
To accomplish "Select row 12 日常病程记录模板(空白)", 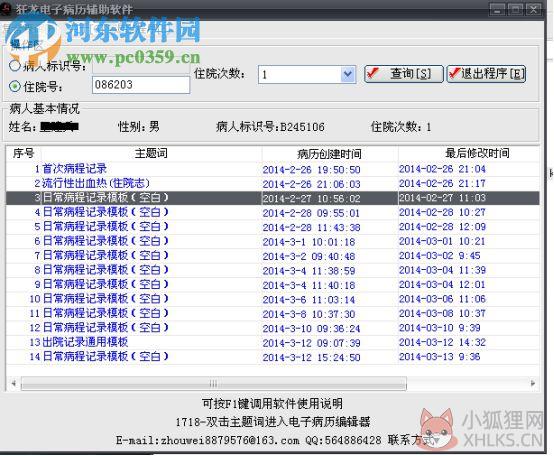I will (272, 328).
